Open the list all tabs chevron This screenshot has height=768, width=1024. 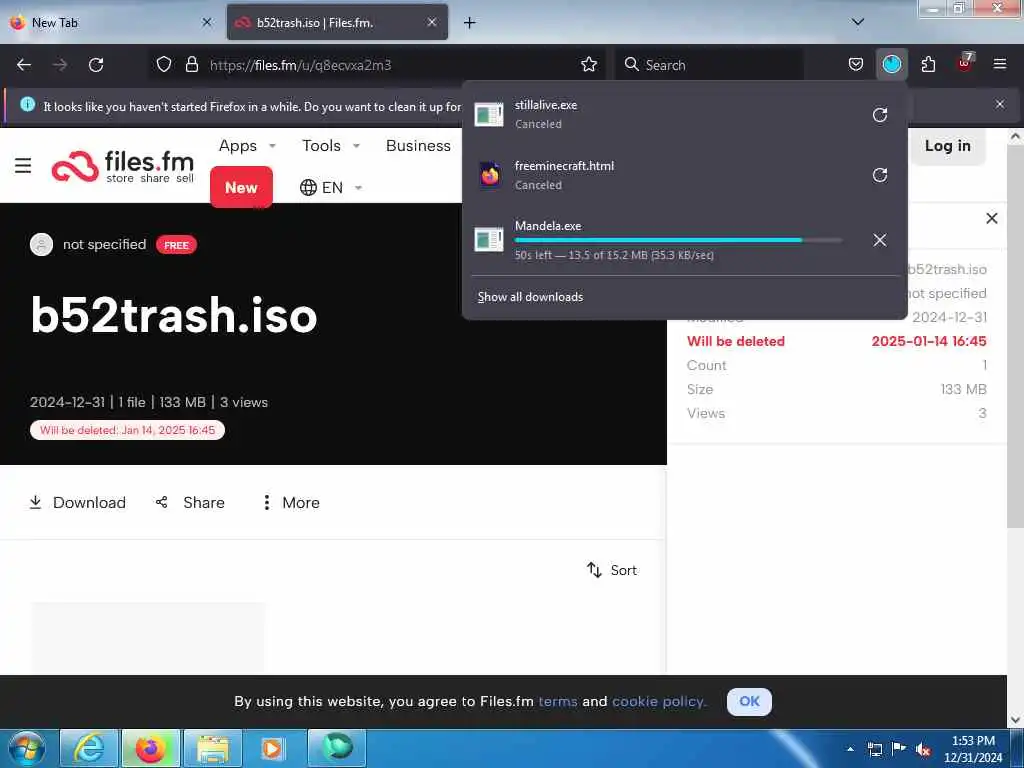point(857,22)
